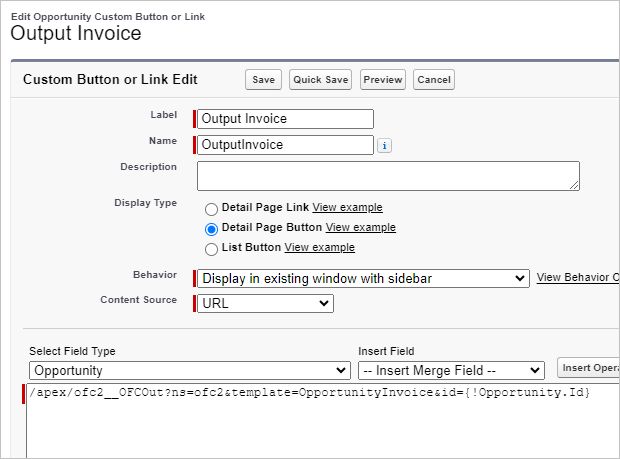Open View example for List Button
The image size is (620, 459).
tap(319, 247)
